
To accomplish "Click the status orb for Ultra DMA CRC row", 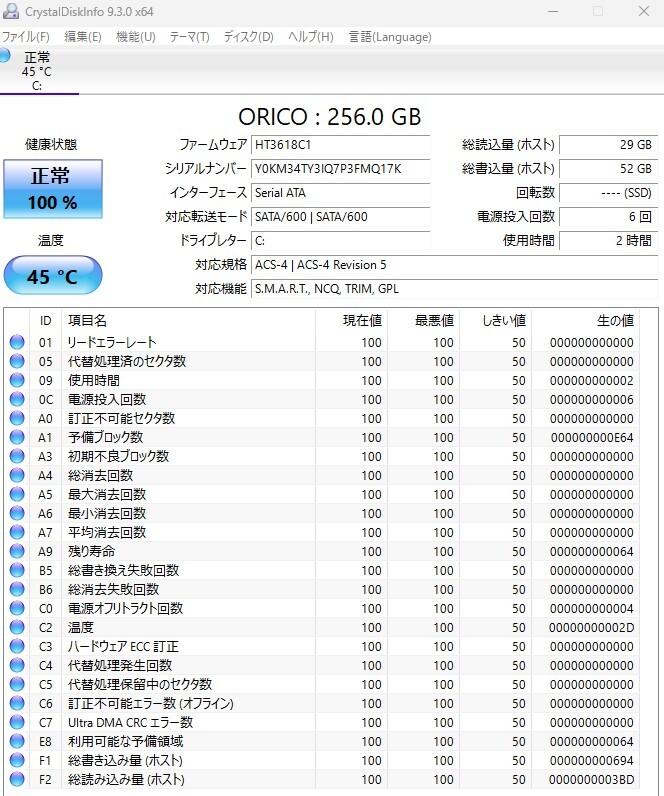I will click(x=17, y=722).
